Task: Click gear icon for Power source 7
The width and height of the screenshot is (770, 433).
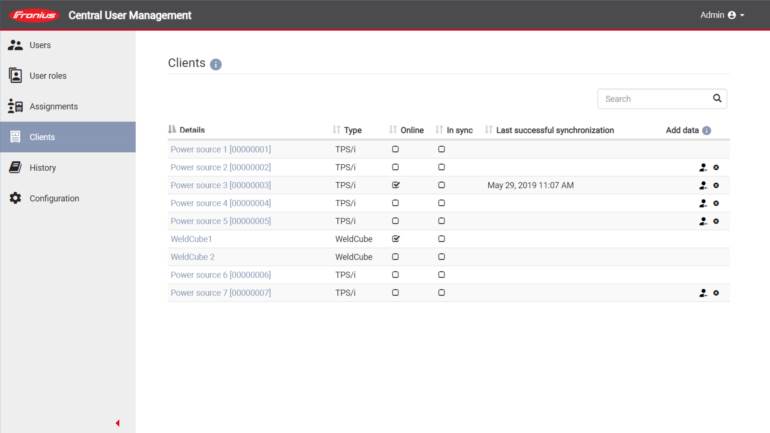Action: click(x=716, y=294)
